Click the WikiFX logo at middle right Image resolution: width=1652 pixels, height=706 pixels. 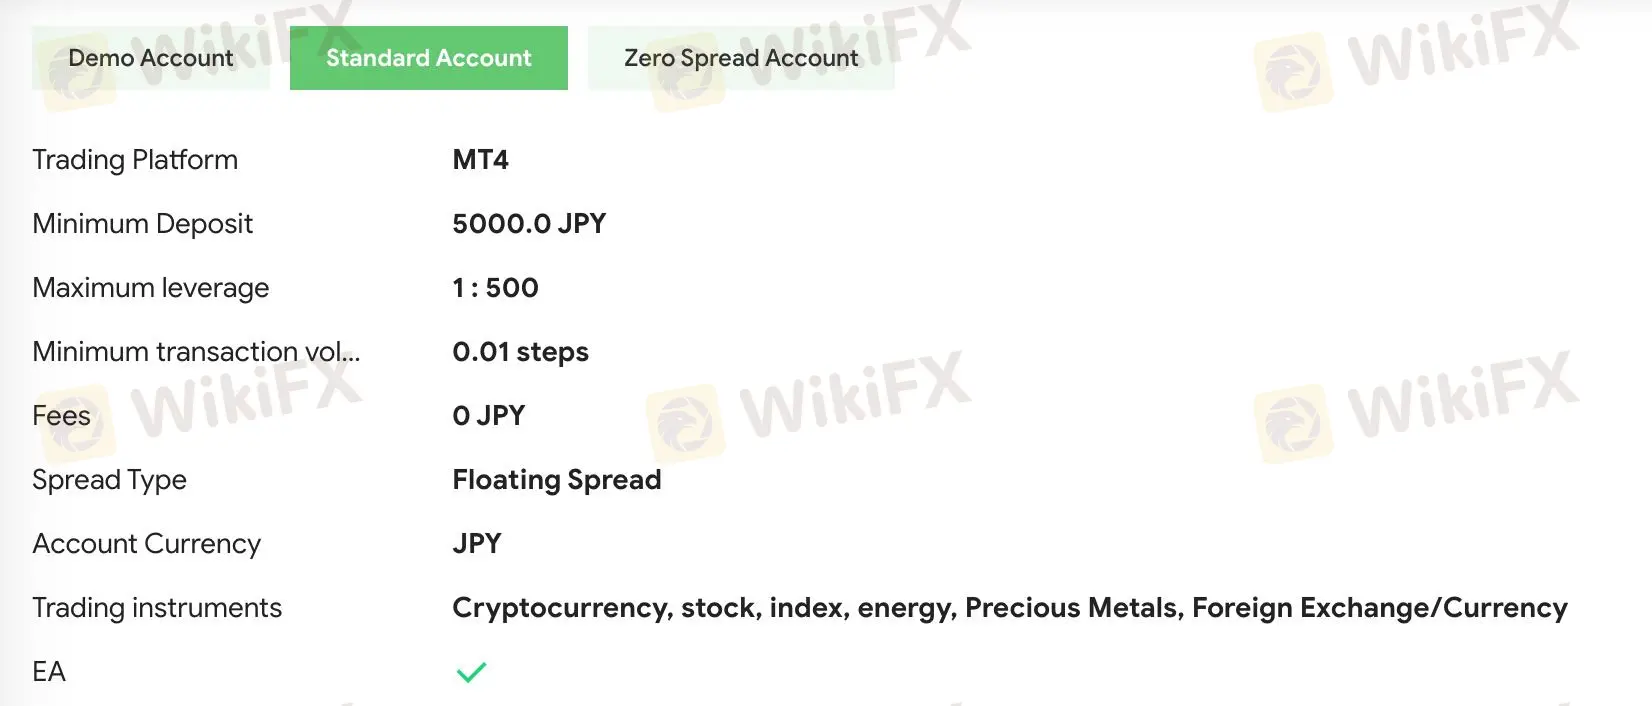point(1417,410)
